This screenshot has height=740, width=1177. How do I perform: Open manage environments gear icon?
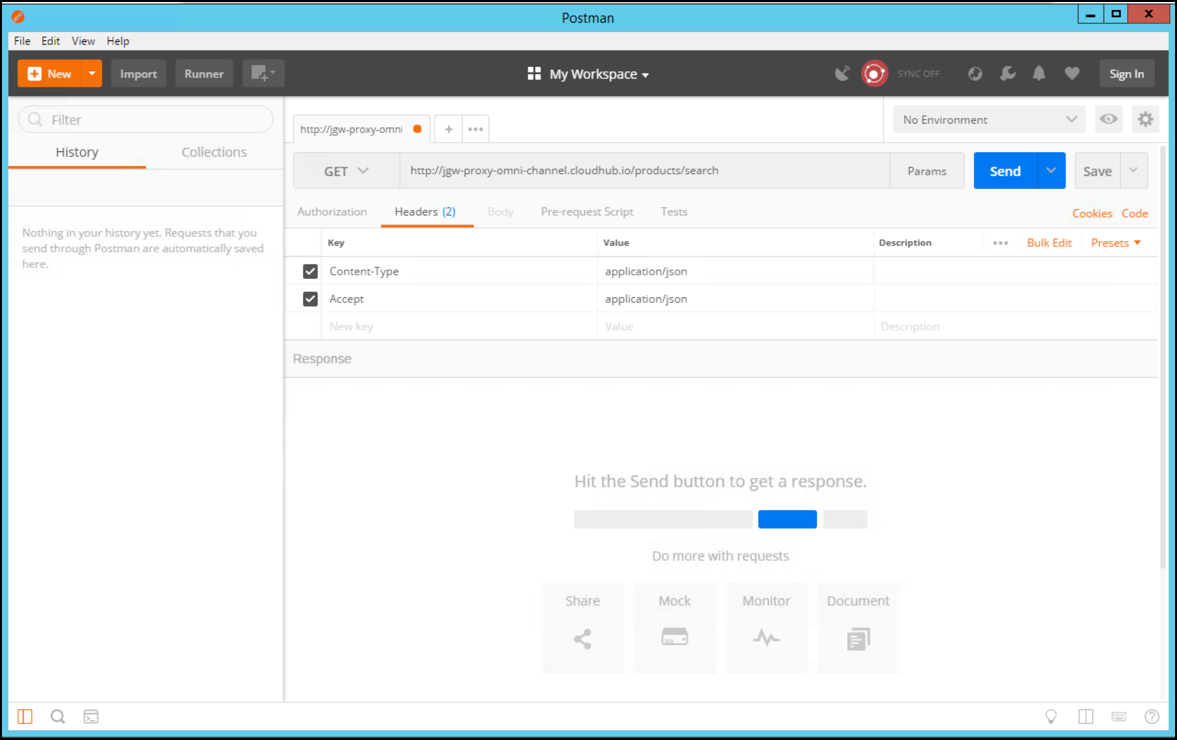pos(1145,119)
